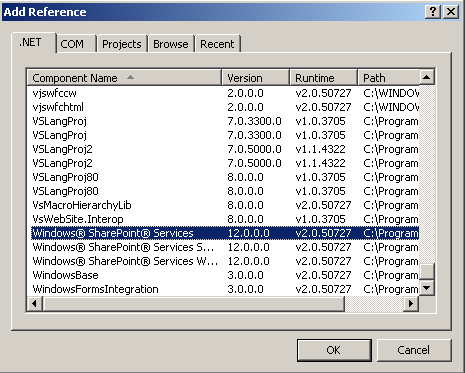Sort by Runtime column header
This screenshot has width=465, height=373.
click(x=323, y=78)
